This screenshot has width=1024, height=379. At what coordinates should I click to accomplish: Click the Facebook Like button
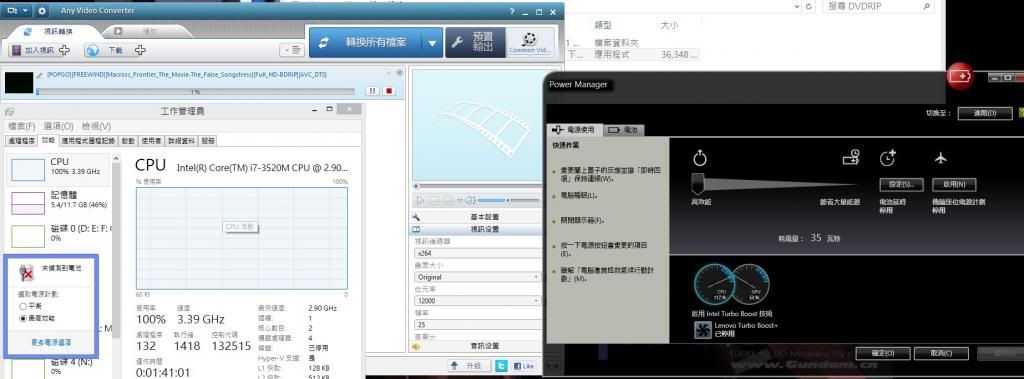click(524, 366)
